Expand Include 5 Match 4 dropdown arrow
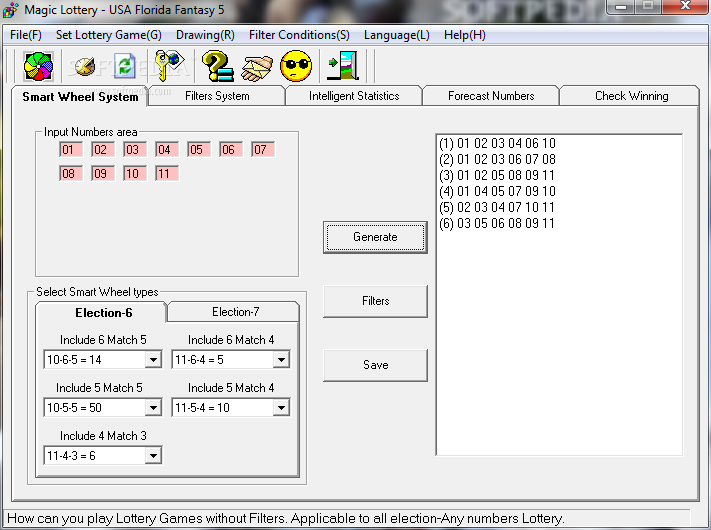Screen dimensions: 711x530 [281, 408]
